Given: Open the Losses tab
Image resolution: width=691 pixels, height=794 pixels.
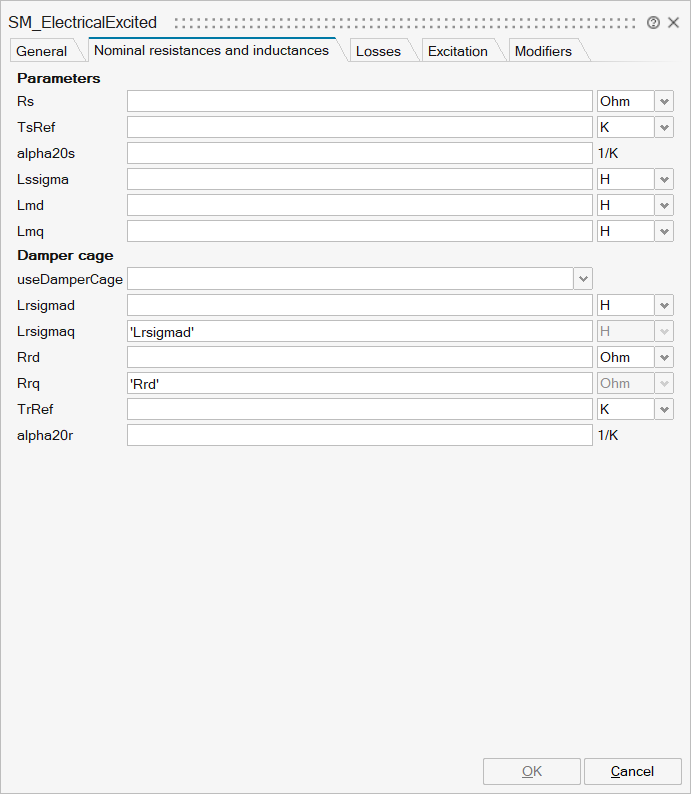Looking at the screenshot, I should [x=378, y=51].
